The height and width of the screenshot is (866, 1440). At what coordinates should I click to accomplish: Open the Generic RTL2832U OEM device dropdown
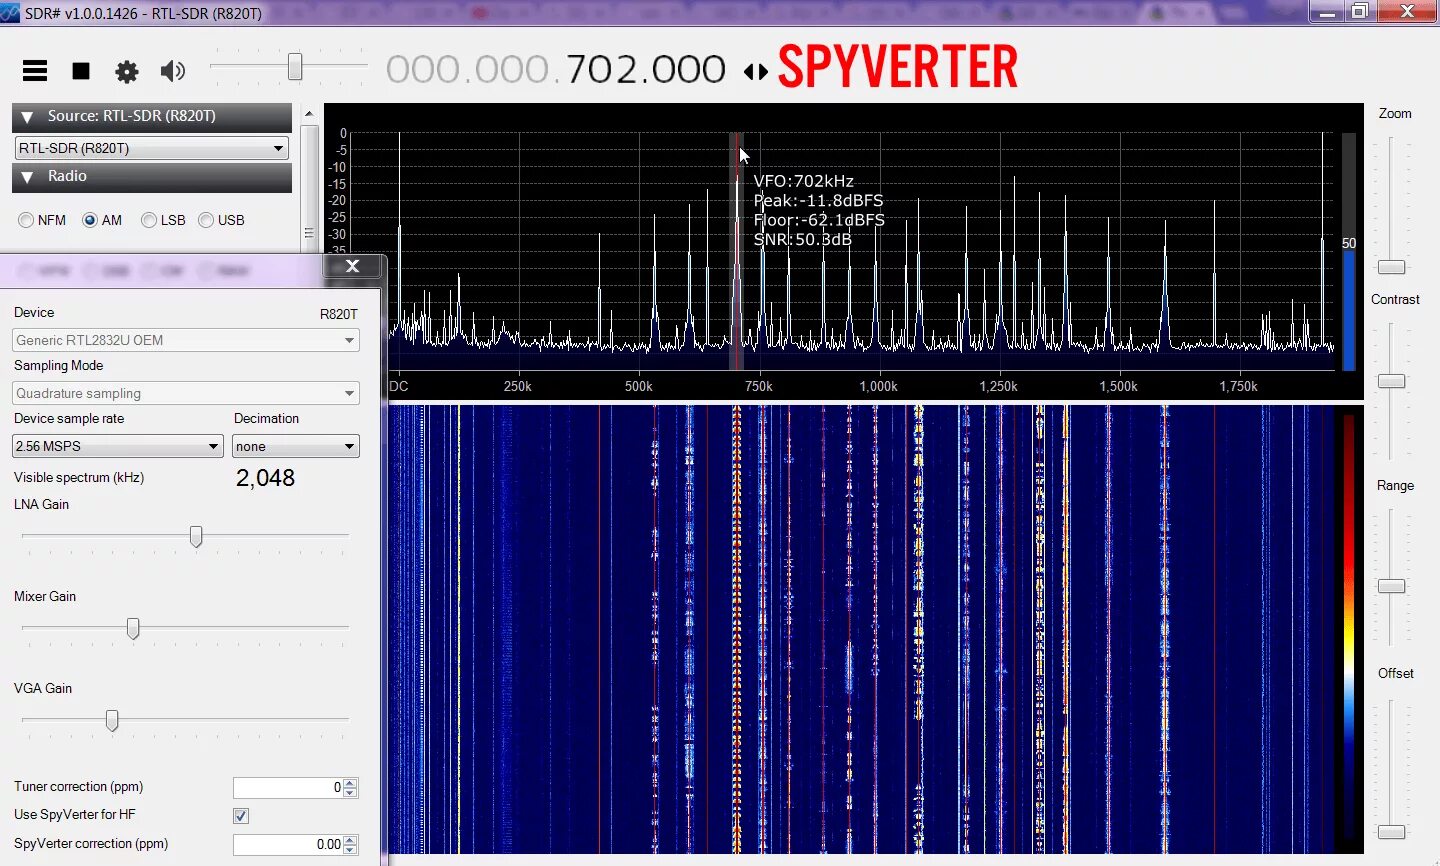pyautogui.click(x=186, y=340)
